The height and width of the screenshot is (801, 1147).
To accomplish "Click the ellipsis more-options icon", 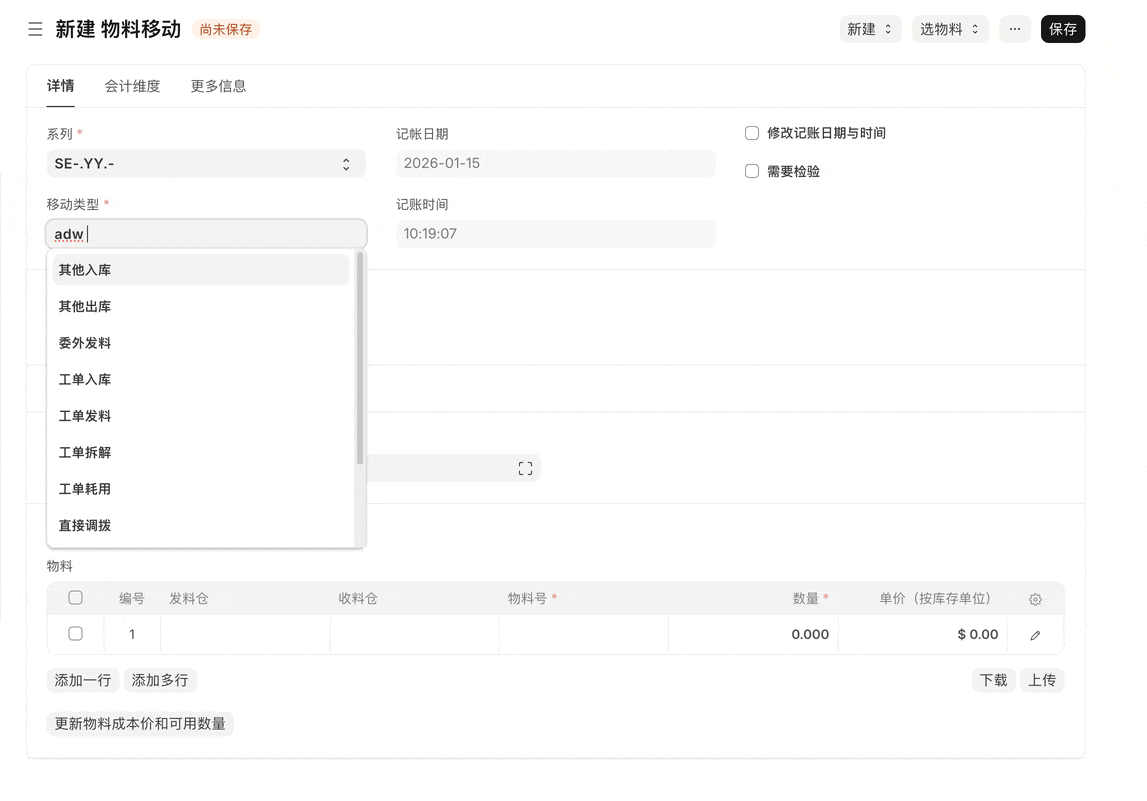I will tap(1014, 29).
